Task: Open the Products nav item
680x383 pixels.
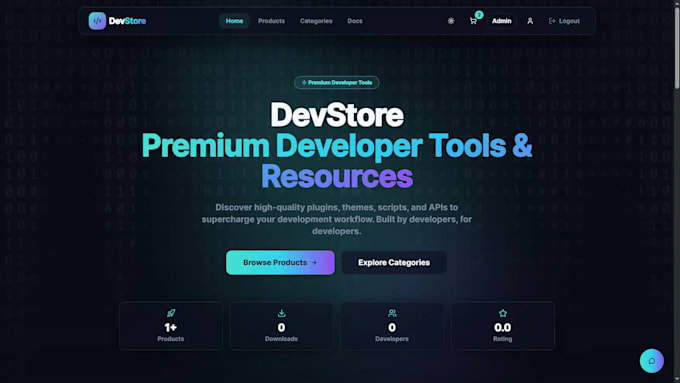Action: [271, 21]
